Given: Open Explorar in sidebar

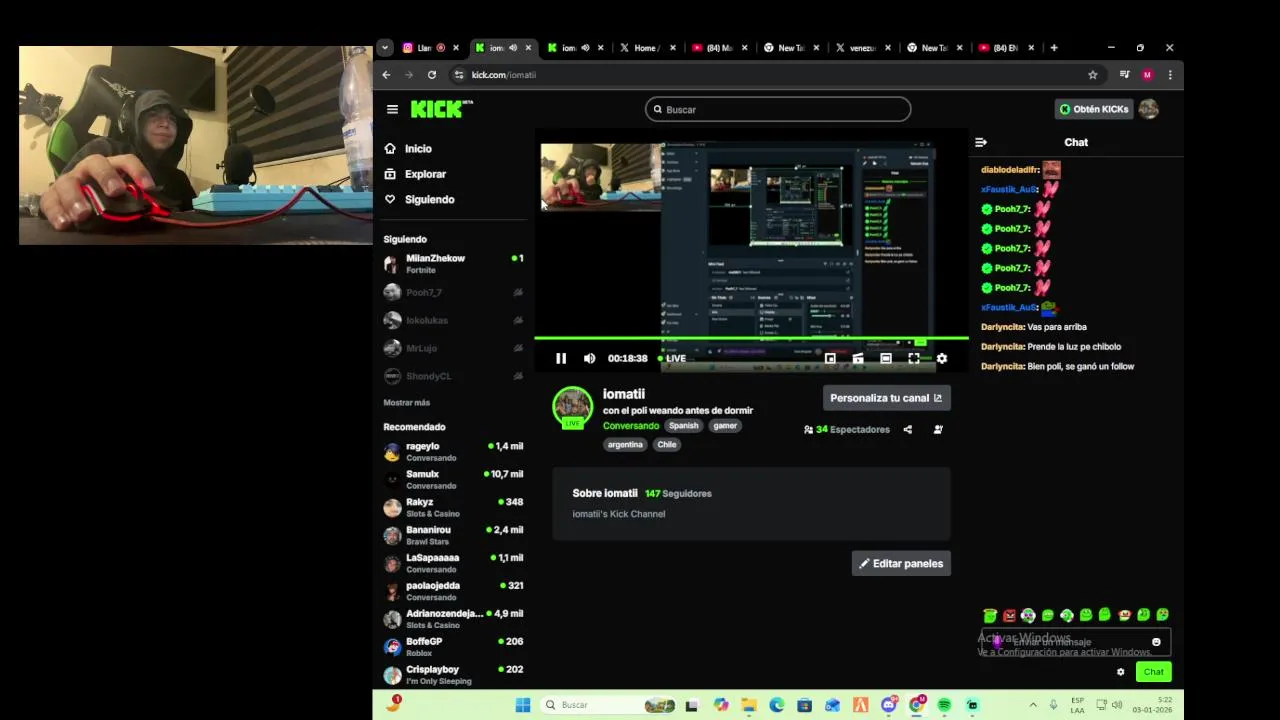Looking at the screenshot, I should [425, 174].
